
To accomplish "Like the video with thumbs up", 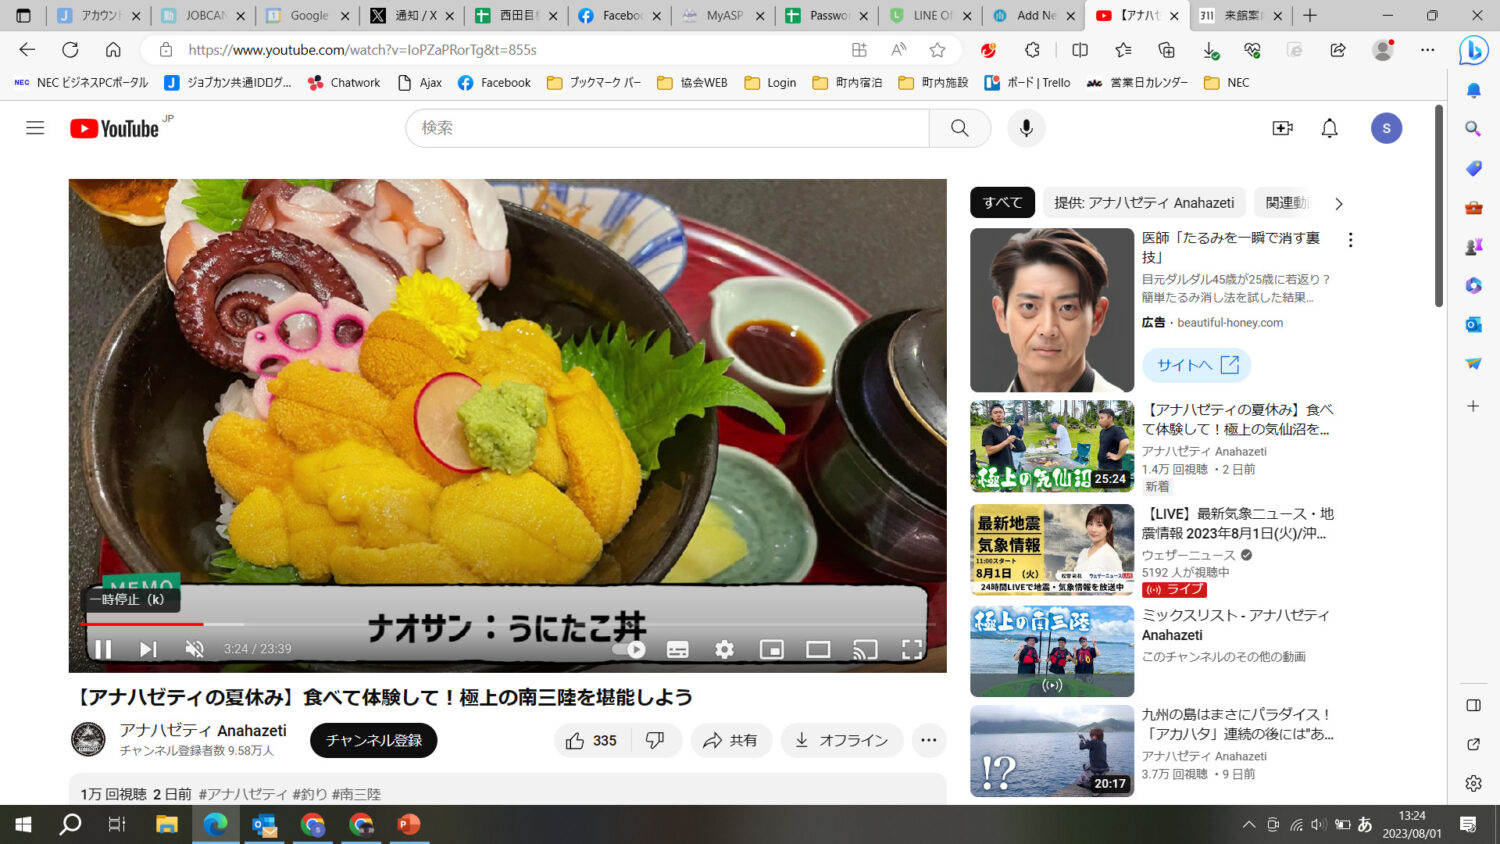I will click(x=590, y=740).
